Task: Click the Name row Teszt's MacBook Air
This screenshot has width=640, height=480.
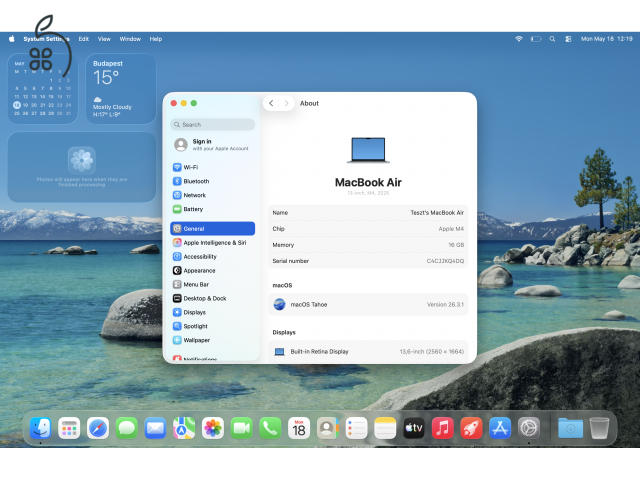Action: pyautogui.click(x=368, y=213)
